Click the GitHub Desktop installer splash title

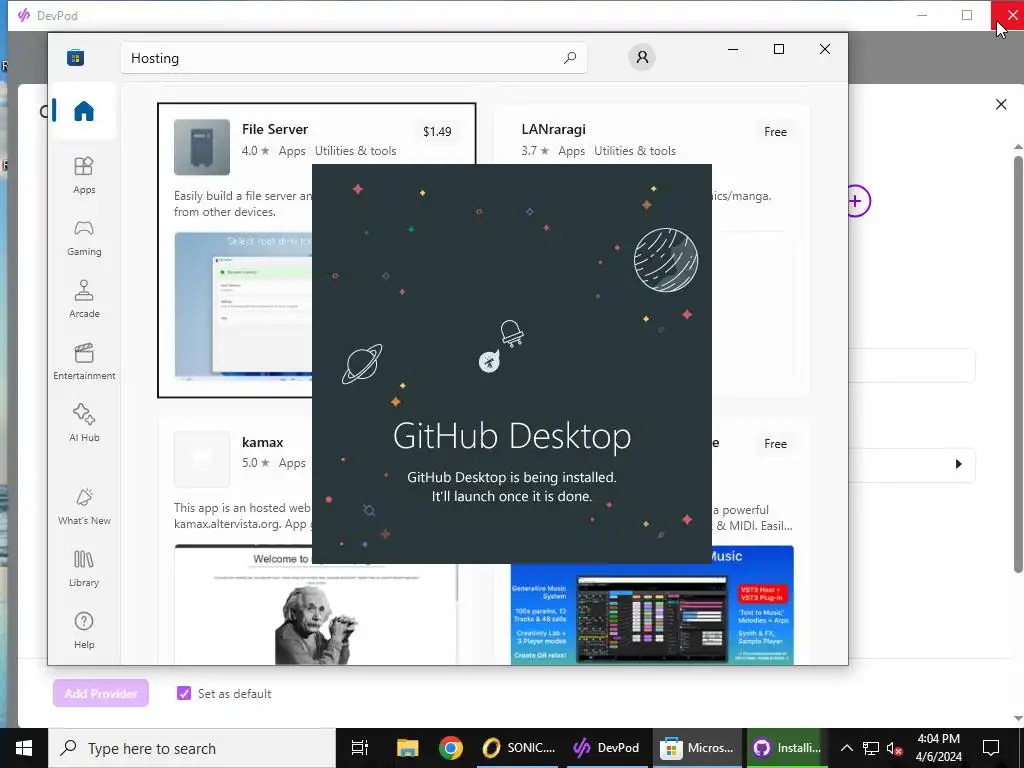pos(512,436)
